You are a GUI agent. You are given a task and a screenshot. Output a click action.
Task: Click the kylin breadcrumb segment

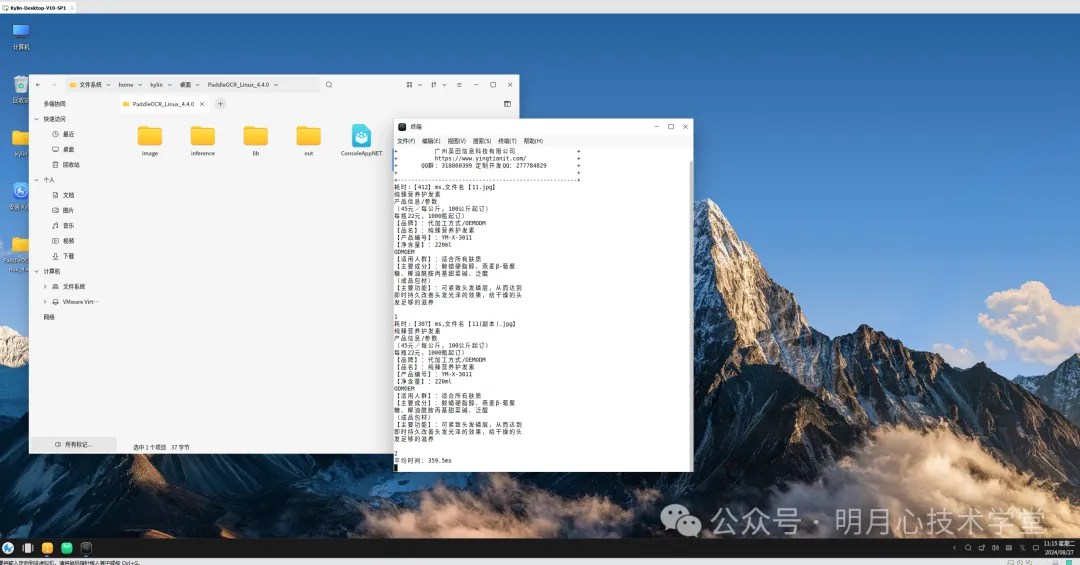tap(157, 85)
